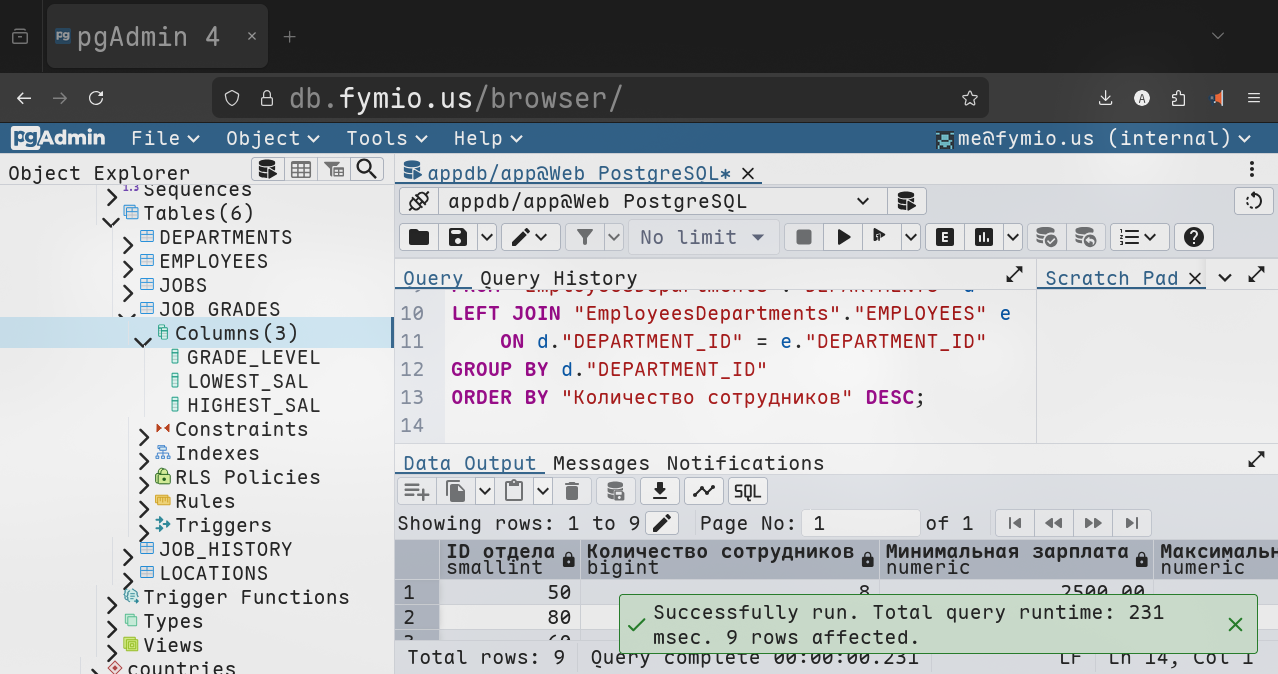Switch to the Query History tab
Viewport: 1278px width, 674px height.
558,278
